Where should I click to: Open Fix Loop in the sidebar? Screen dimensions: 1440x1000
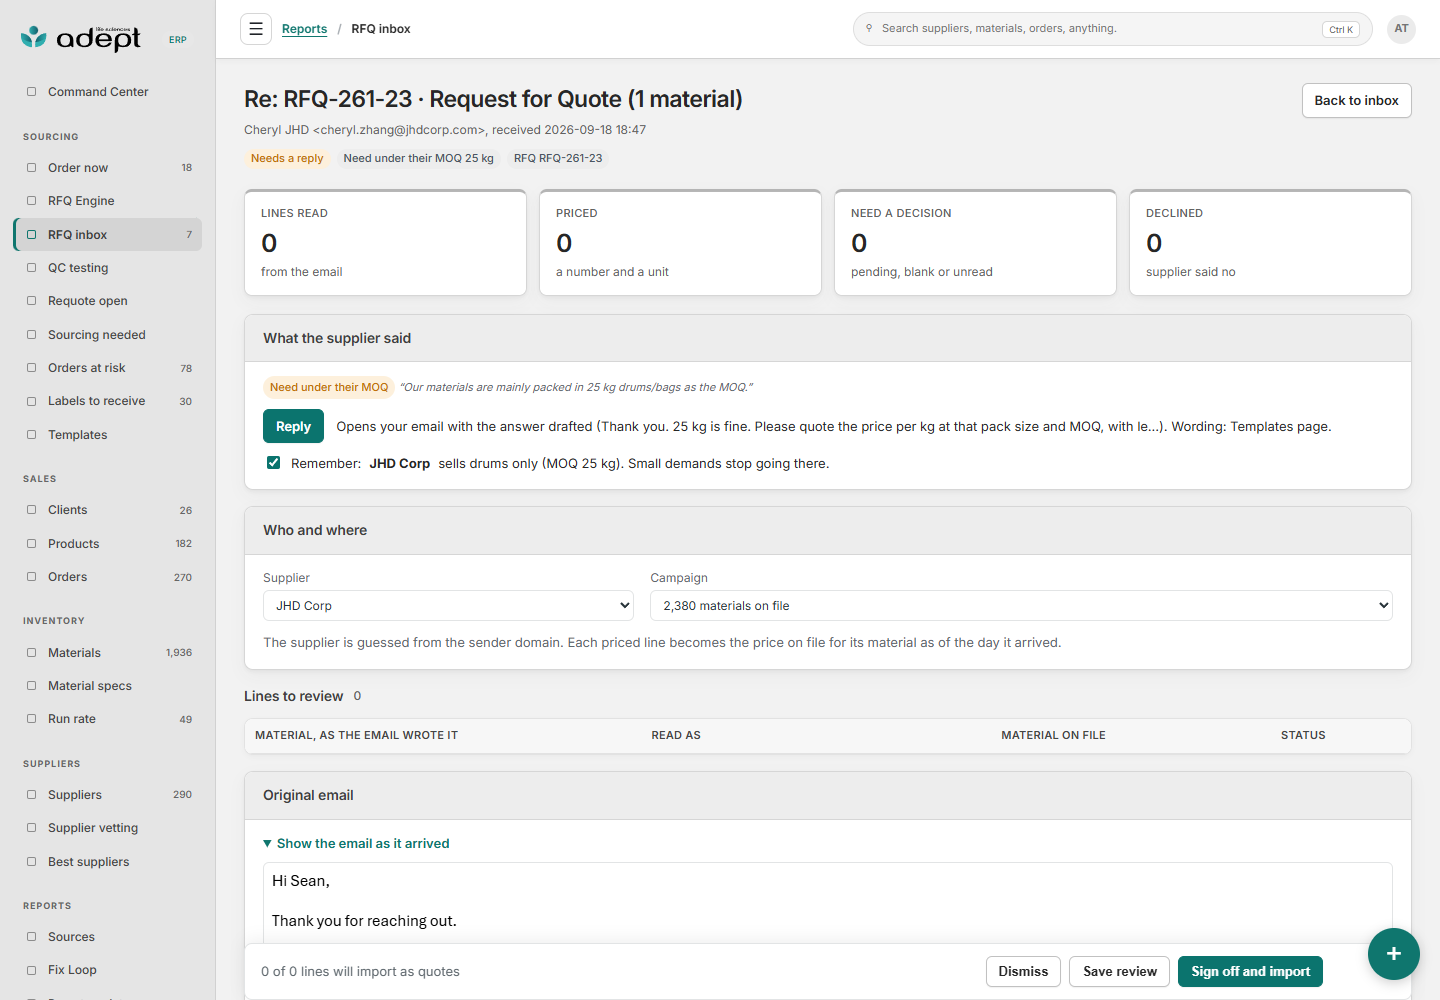108,970
